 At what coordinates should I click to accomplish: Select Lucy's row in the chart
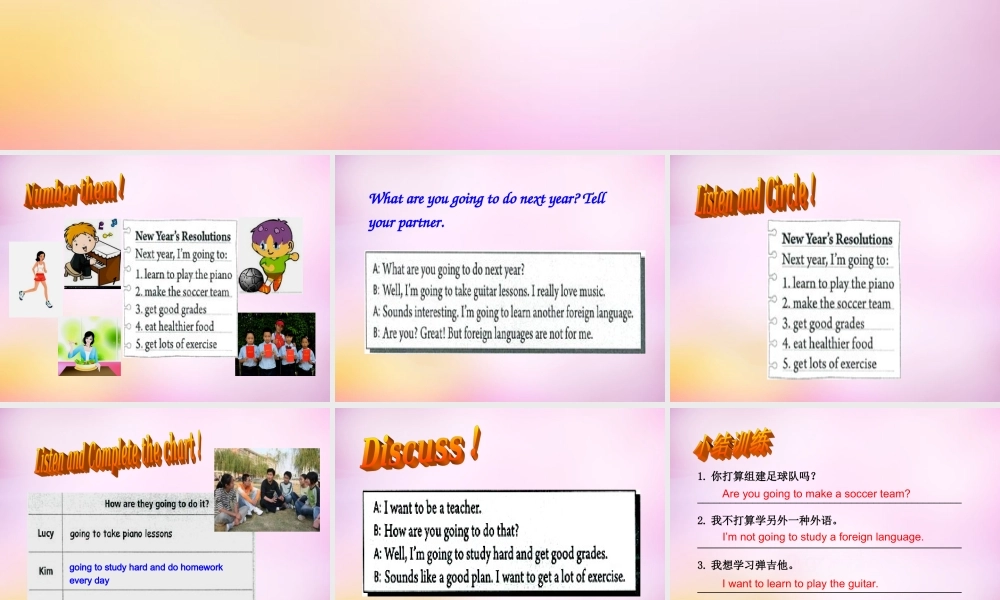tap(120, 533)
